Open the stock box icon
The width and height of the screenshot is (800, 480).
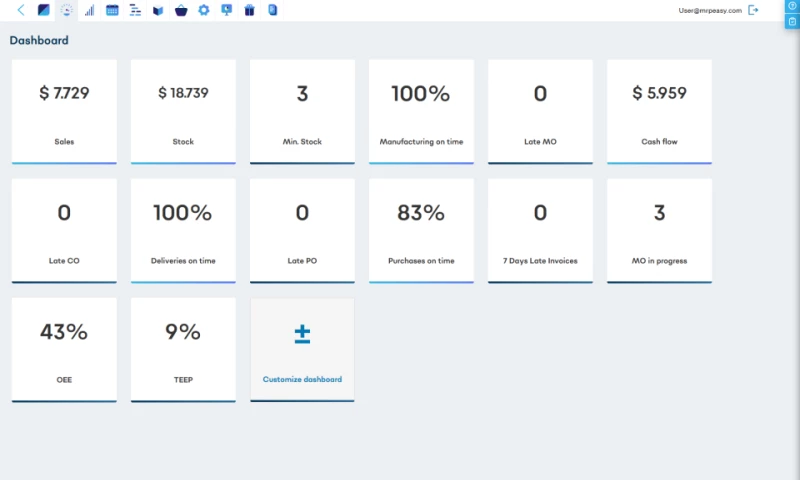click(158, 10)
